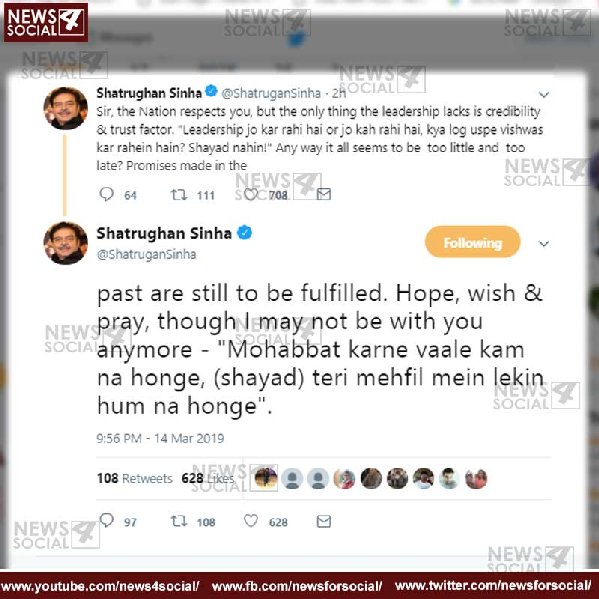Open @ShatruganSinha handle under main tweet name
The image size is (599, 599).
(x=146, y=254)
